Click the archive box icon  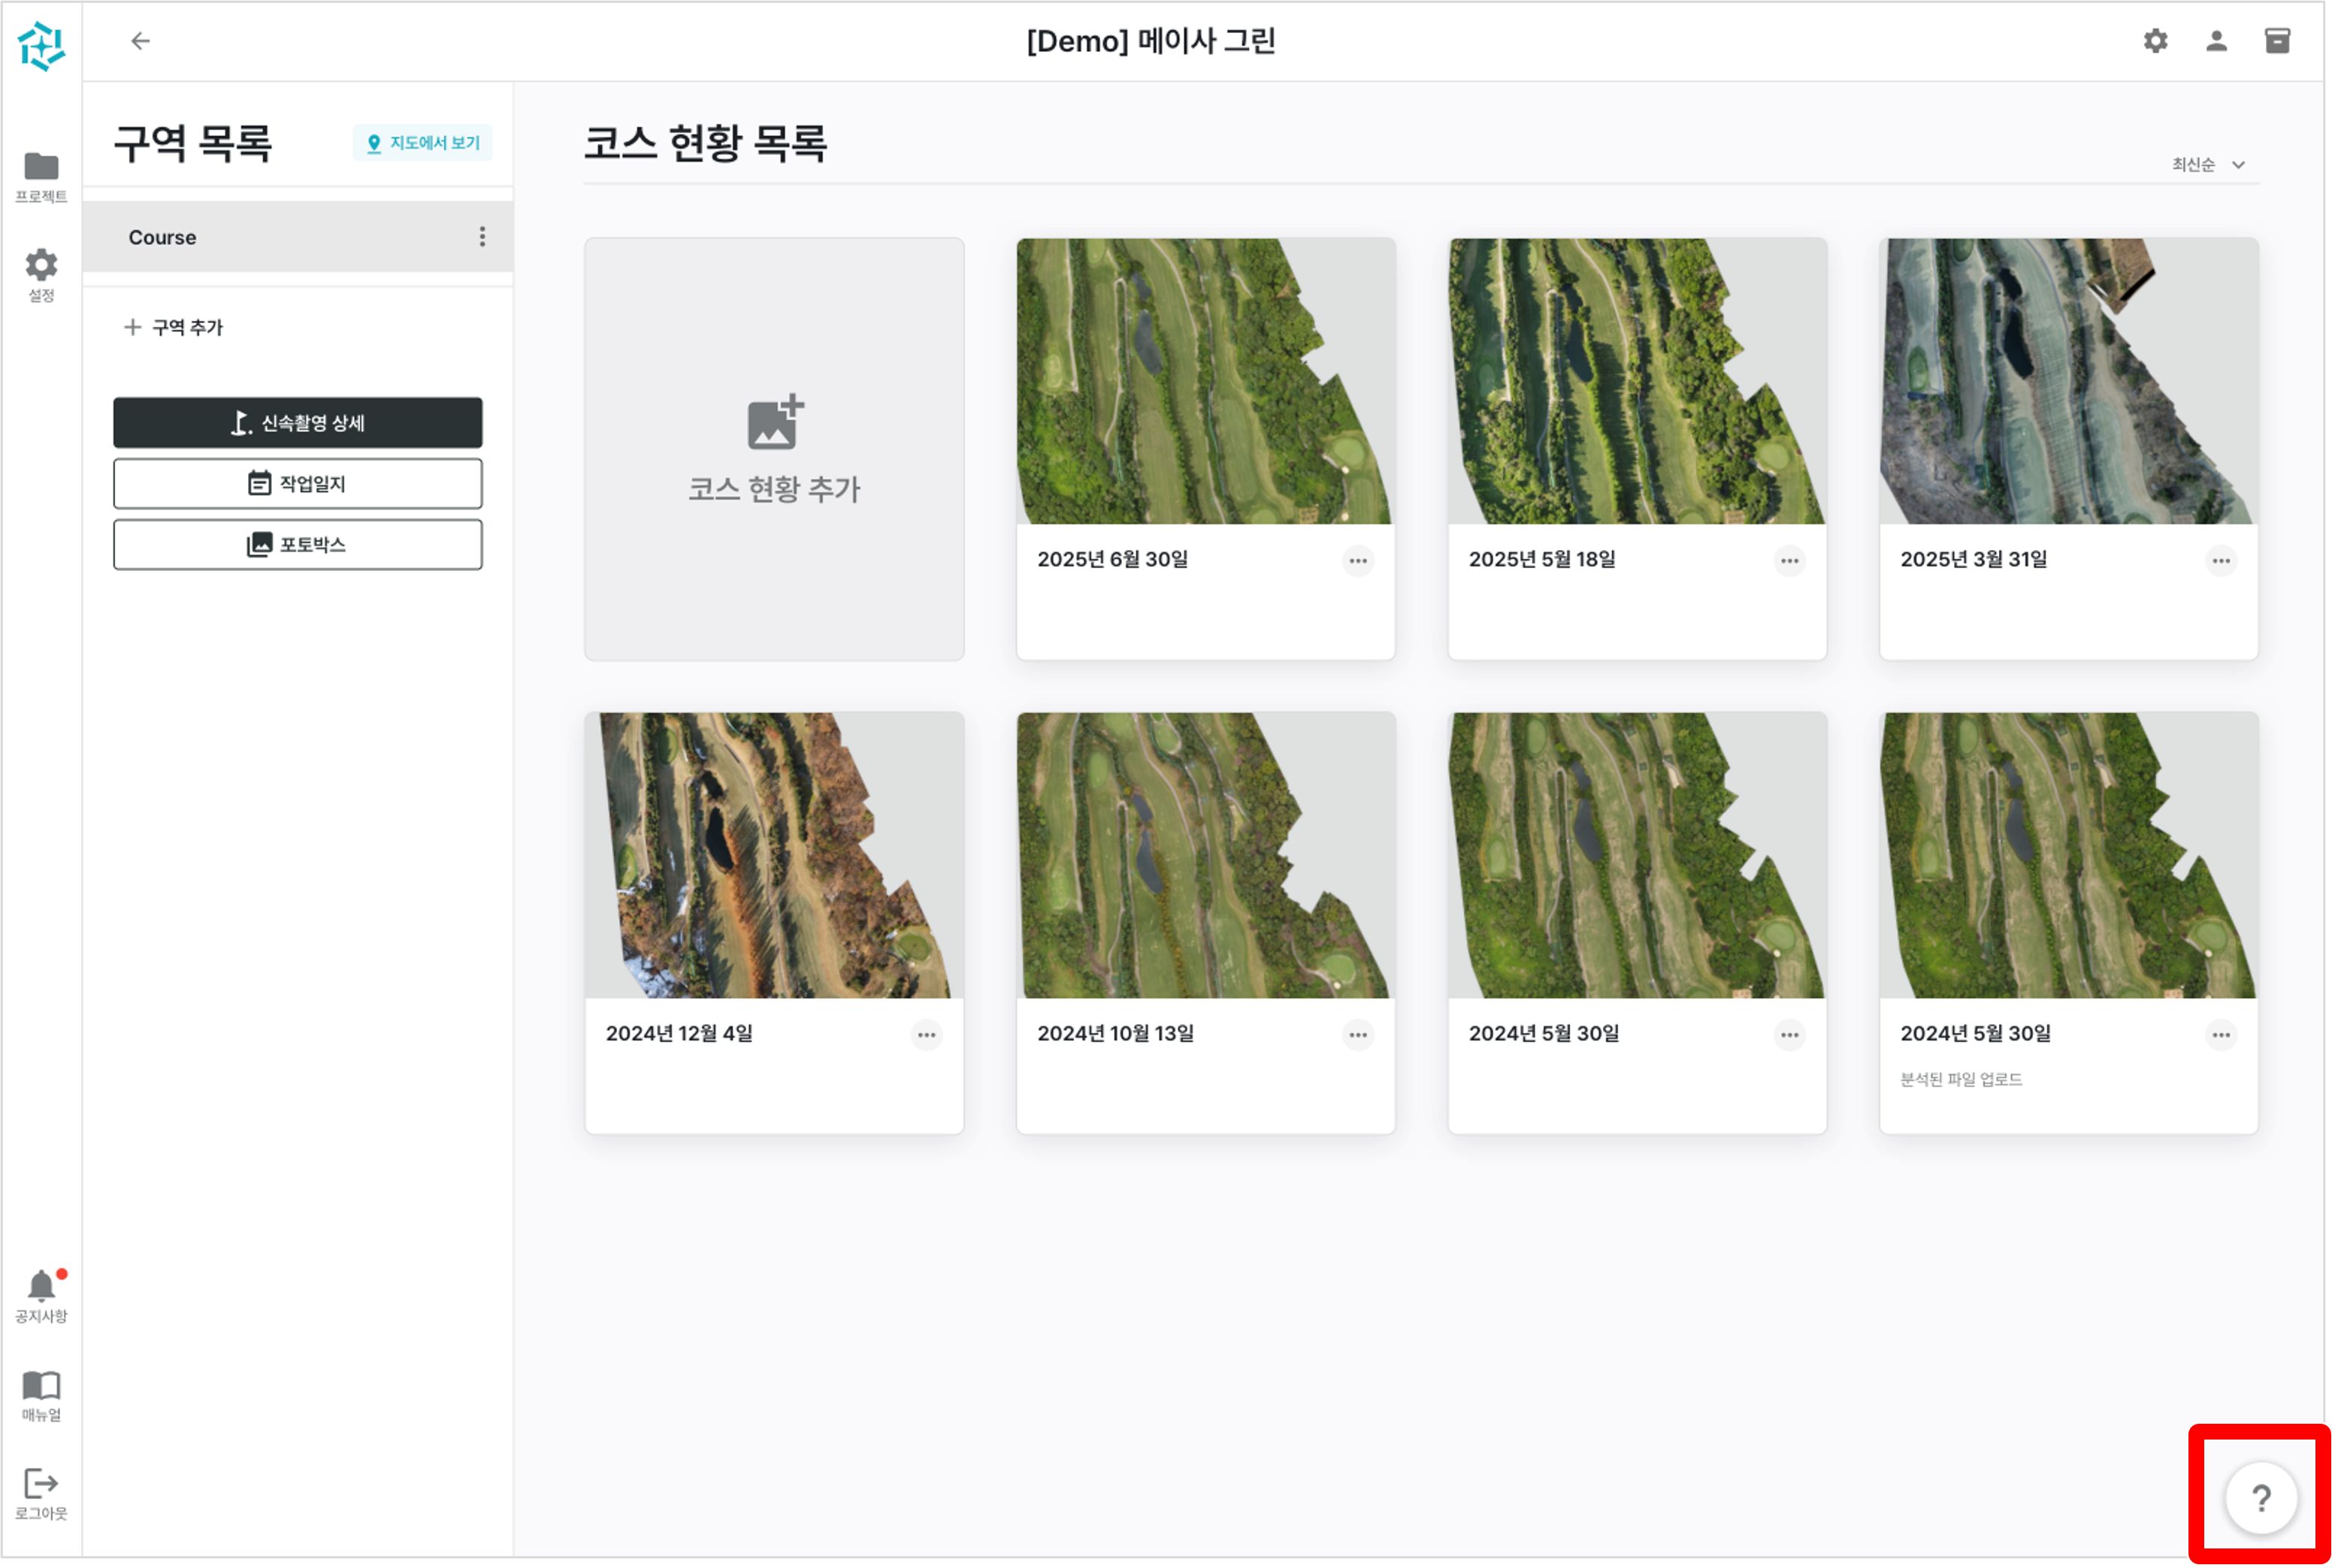click(x=2277, y=41)
